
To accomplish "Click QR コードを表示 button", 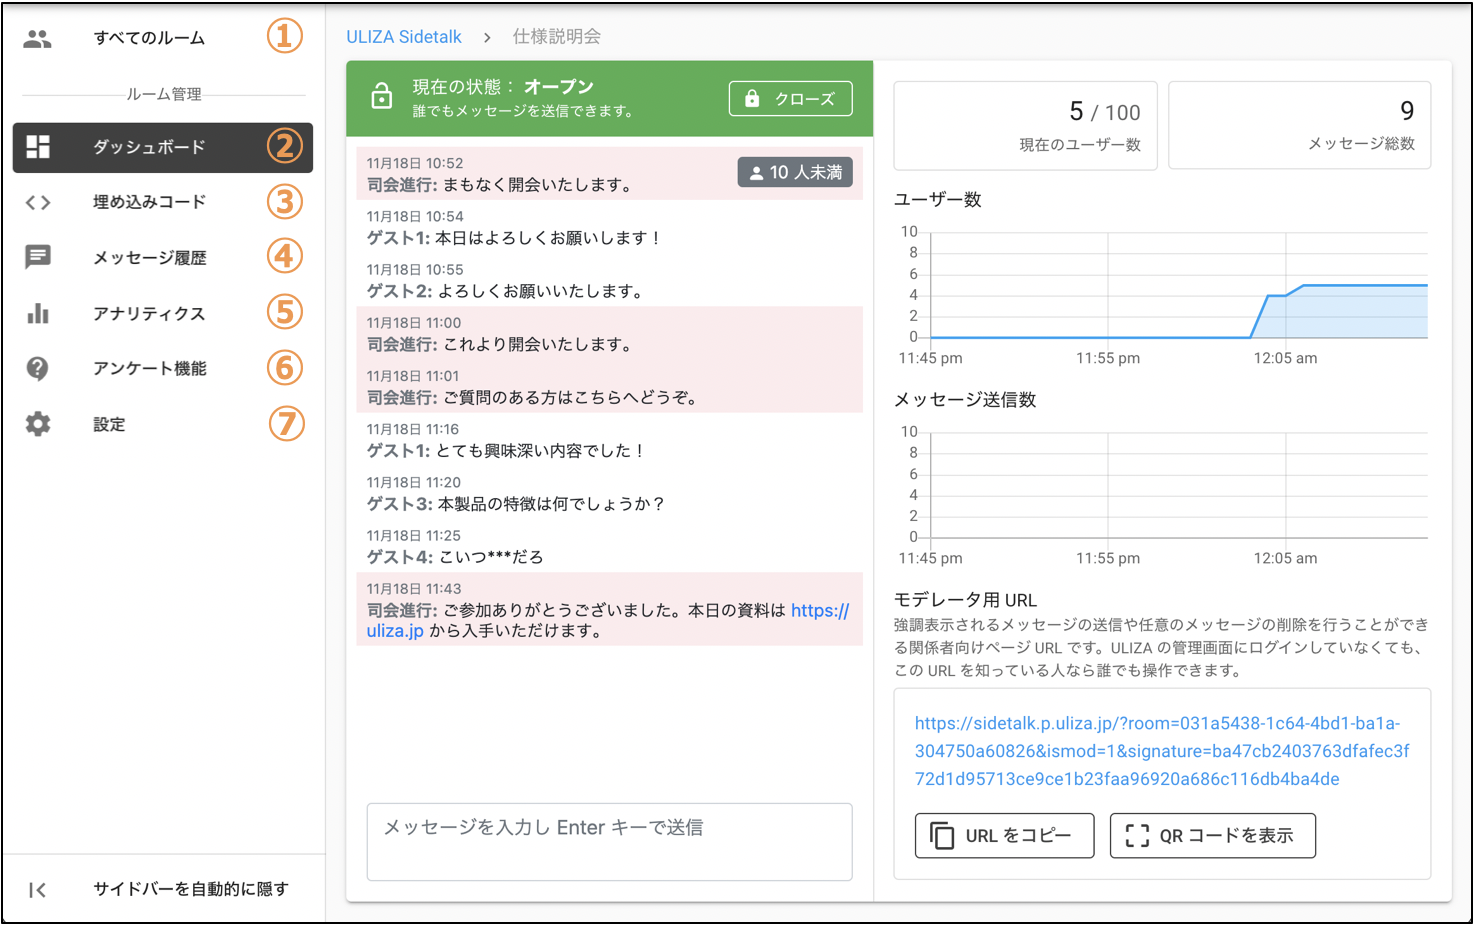I will click(x=1212, y=836).
